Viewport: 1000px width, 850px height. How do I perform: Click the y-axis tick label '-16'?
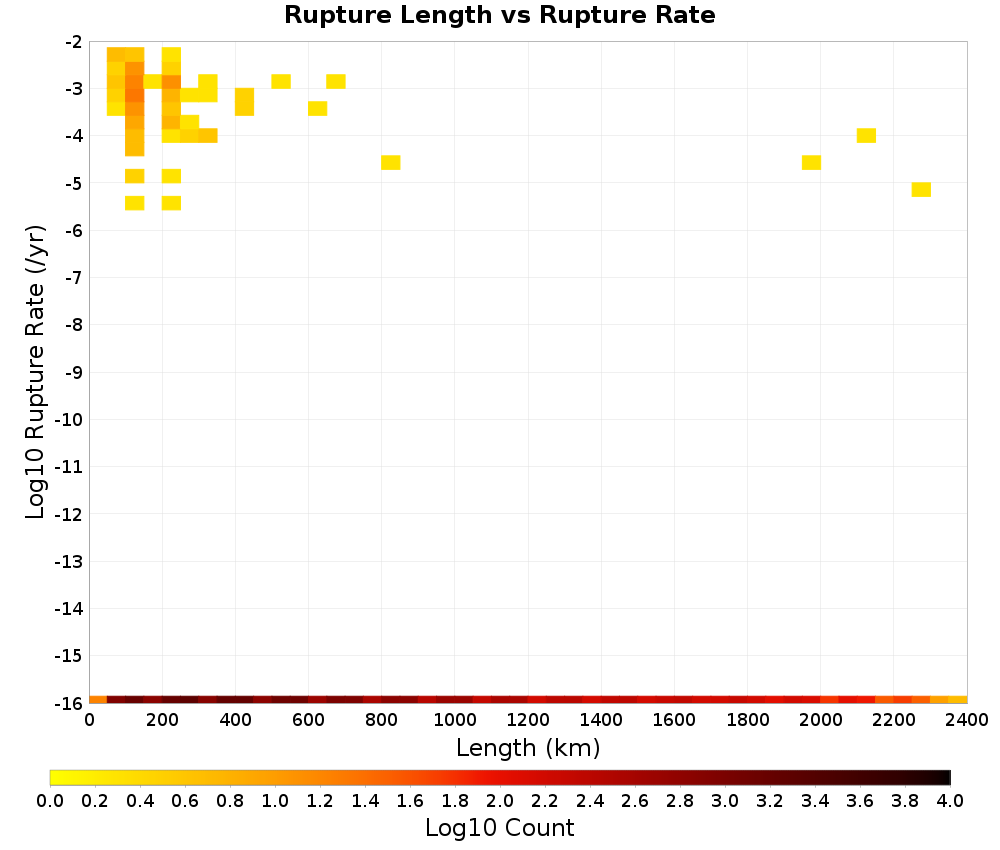(x=69, y=703)
